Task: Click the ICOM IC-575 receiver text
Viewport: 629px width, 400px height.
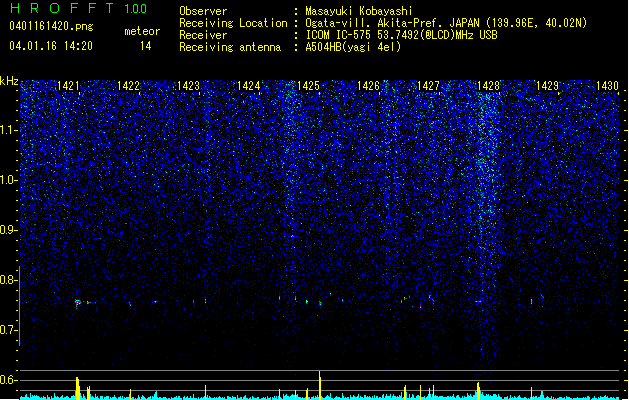Action: pos(401,35)
